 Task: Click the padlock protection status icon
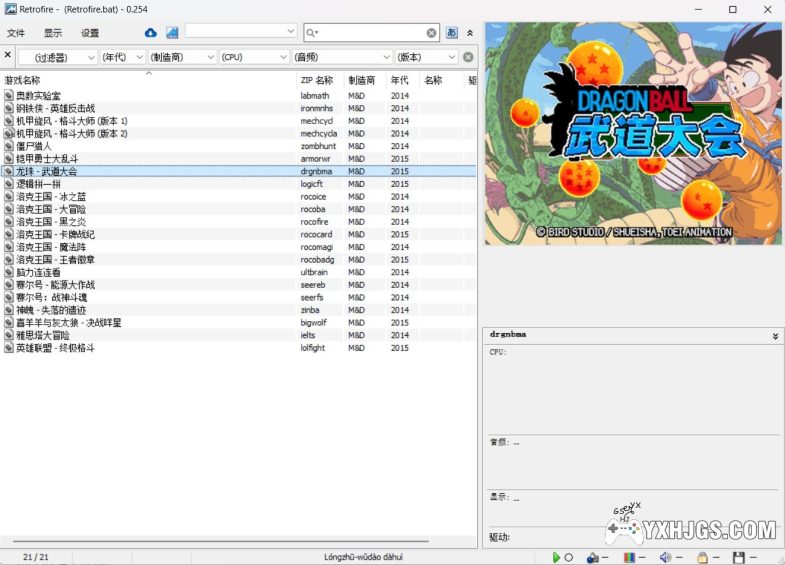coord(702,557)
